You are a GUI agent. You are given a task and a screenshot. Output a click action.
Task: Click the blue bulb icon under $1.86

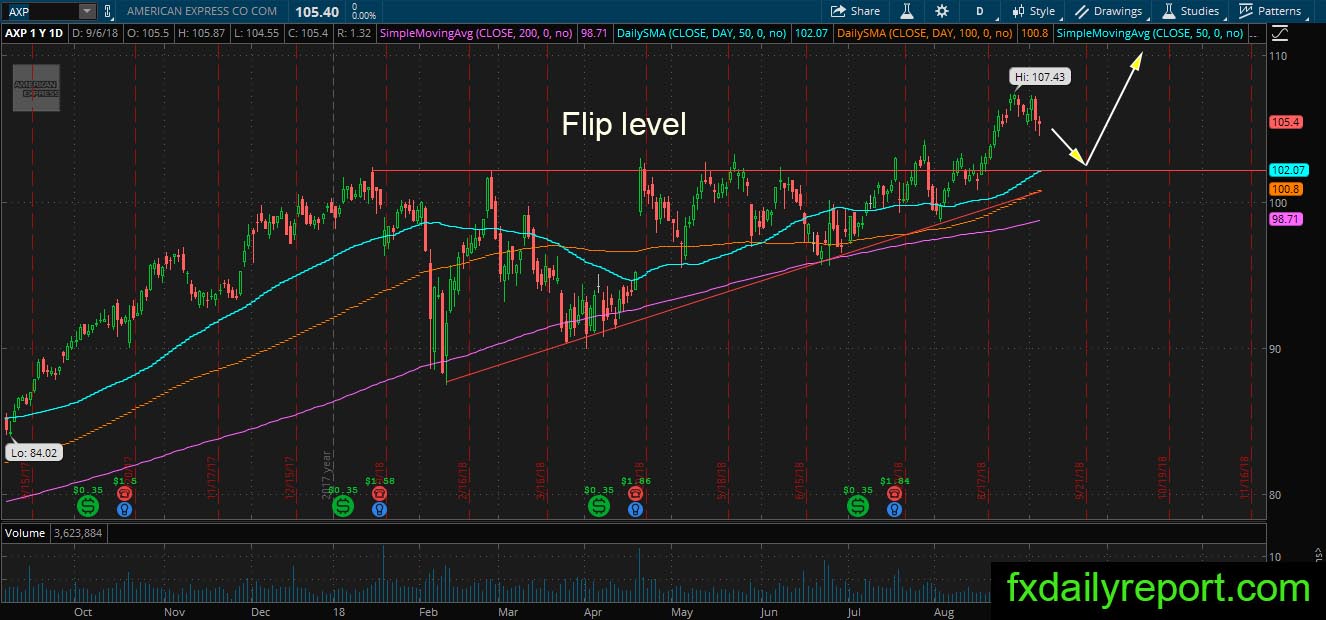(636, 508)
